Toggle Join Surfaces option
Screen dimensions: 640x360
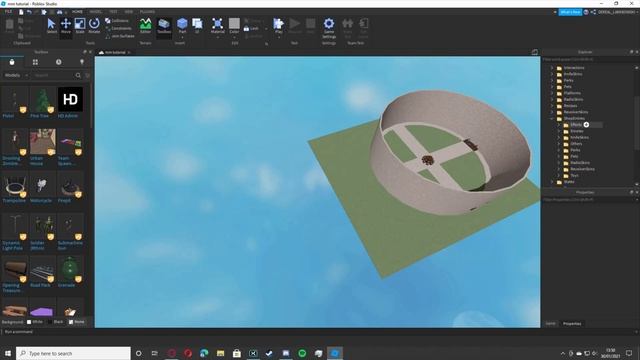120,36
